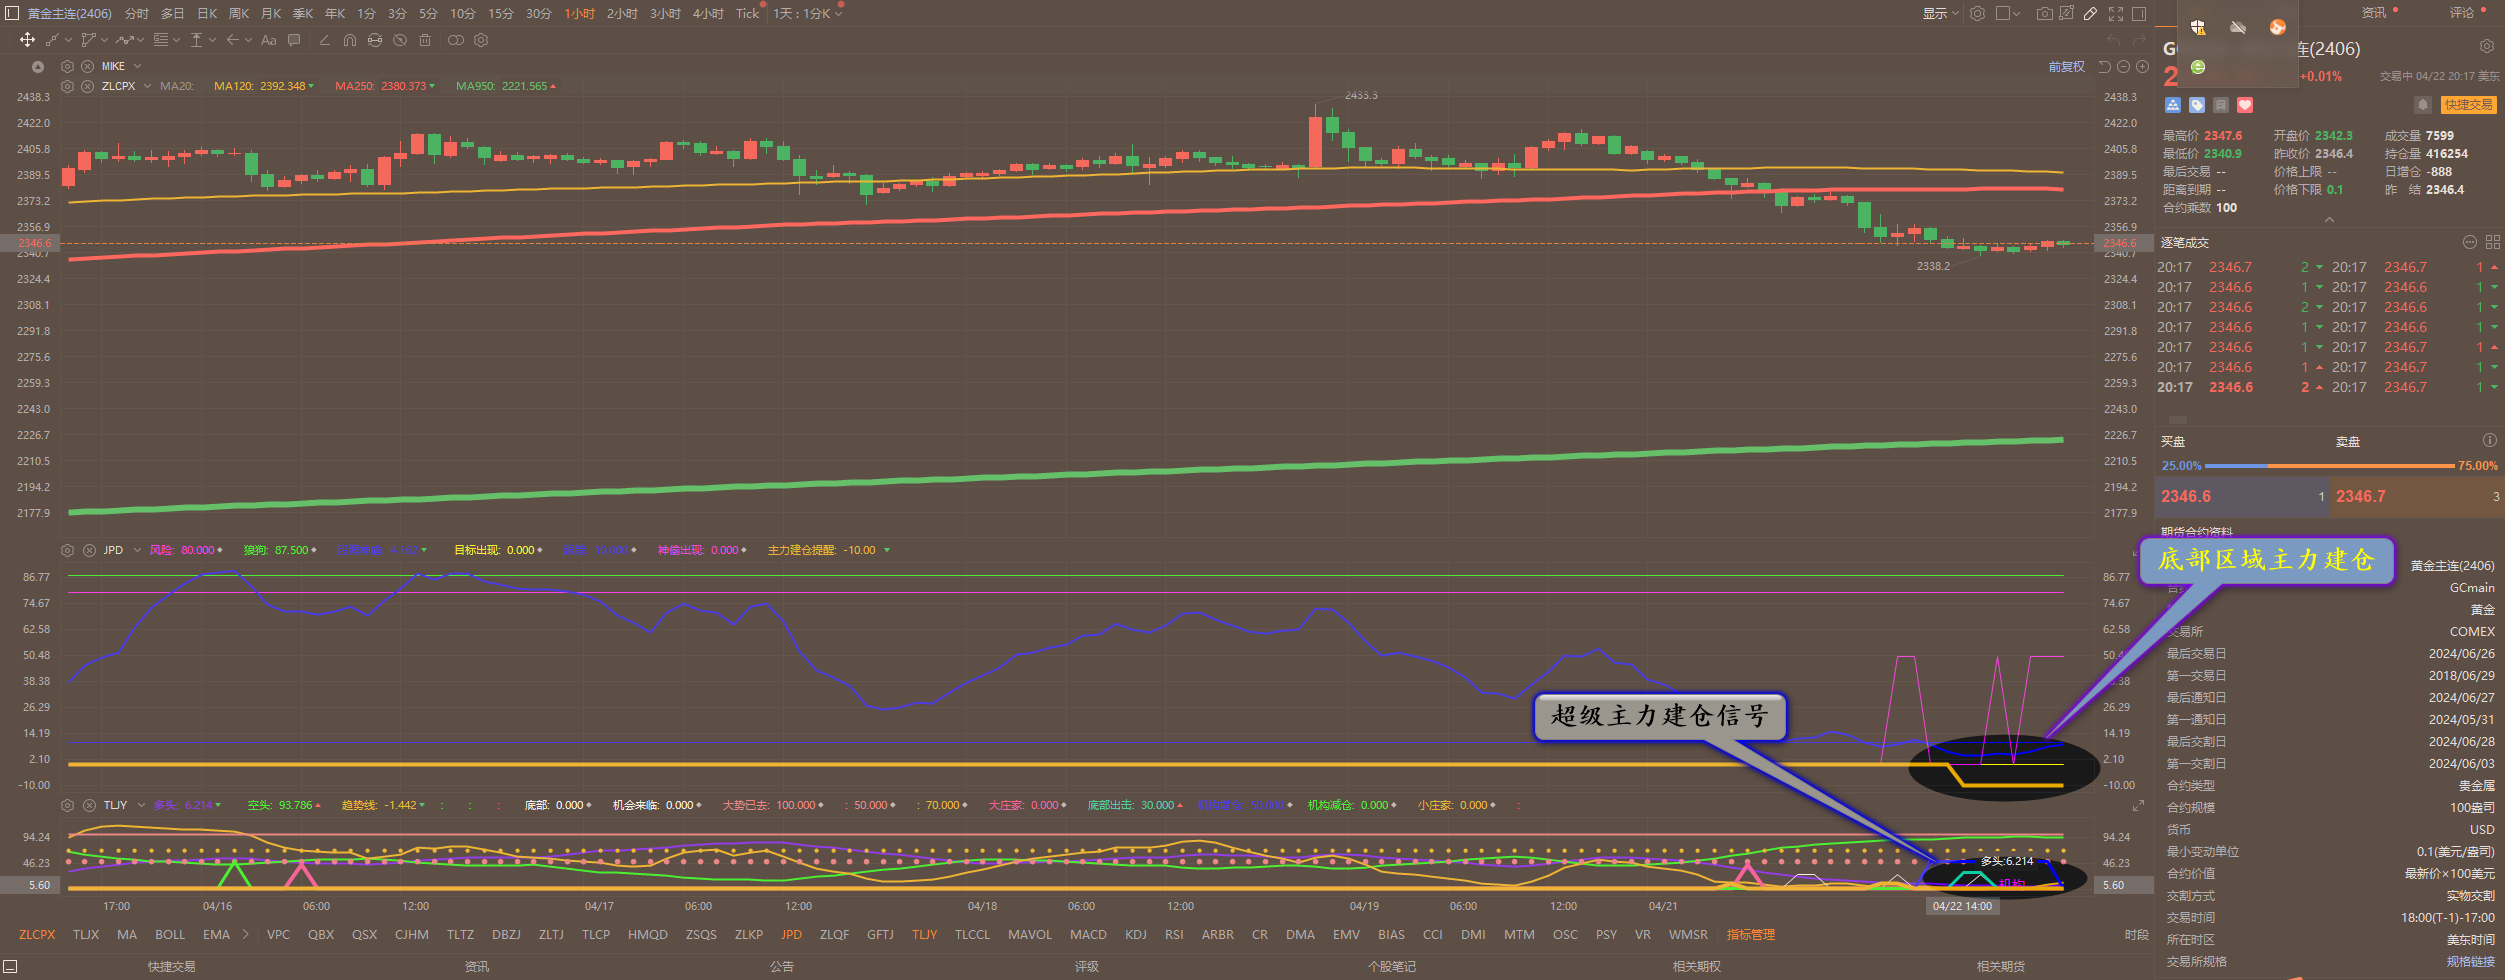Click the overlapping circles compare icon
Viewport: 2505px width, 980px height.
tap(455, 40)
